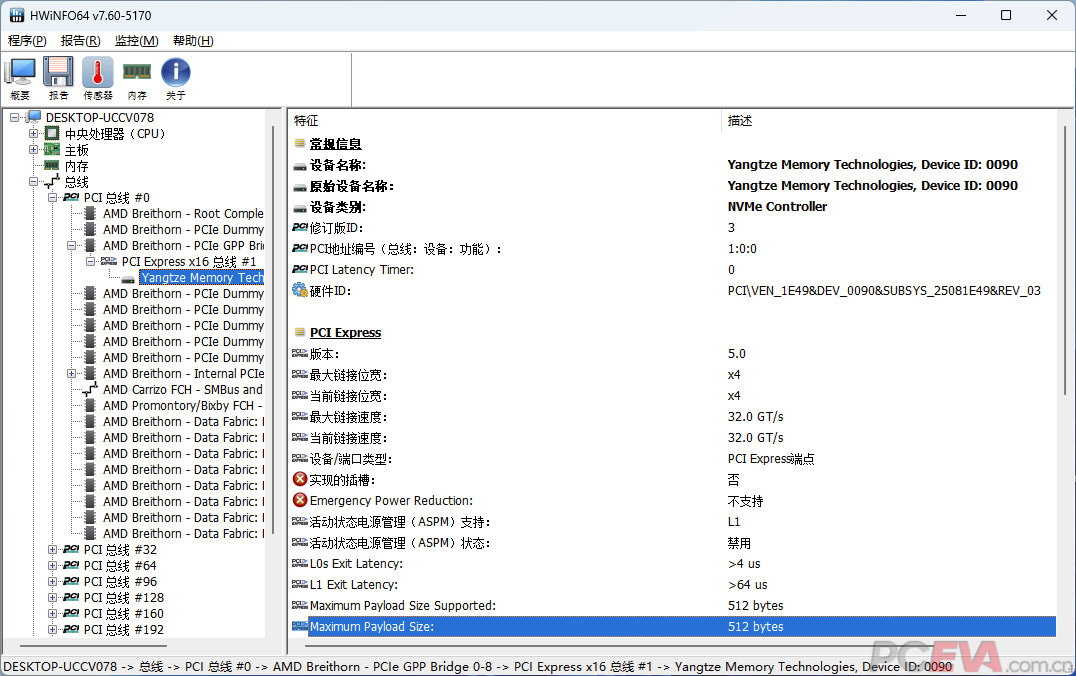The height and width of the screenshot is (676, 1076).
Task: Click the 报告 save report floppy icon
Action: (58, 79)
